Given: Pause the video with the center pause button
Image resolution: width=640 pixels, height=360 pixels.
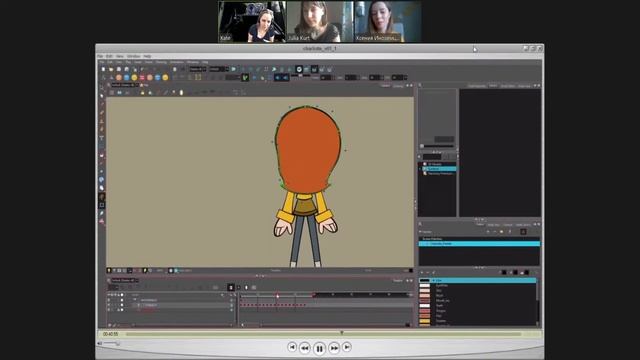Looking at the screenshot, I should (319, 349).
